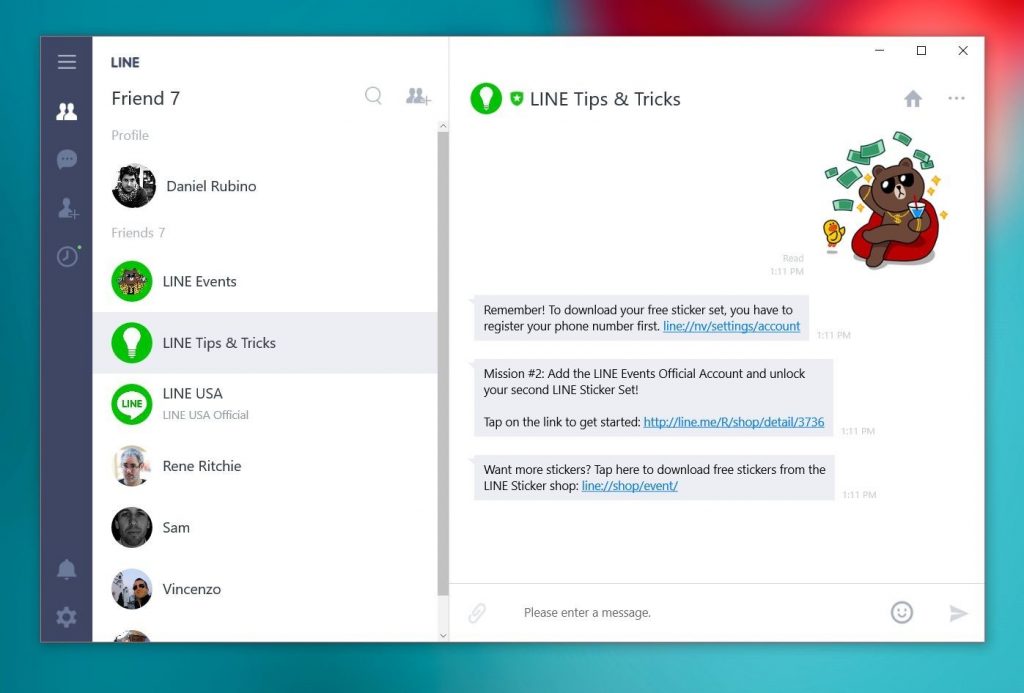Close the LINE window
Viewport: 1024px width, 693px height.
click(x=963, y=50)
